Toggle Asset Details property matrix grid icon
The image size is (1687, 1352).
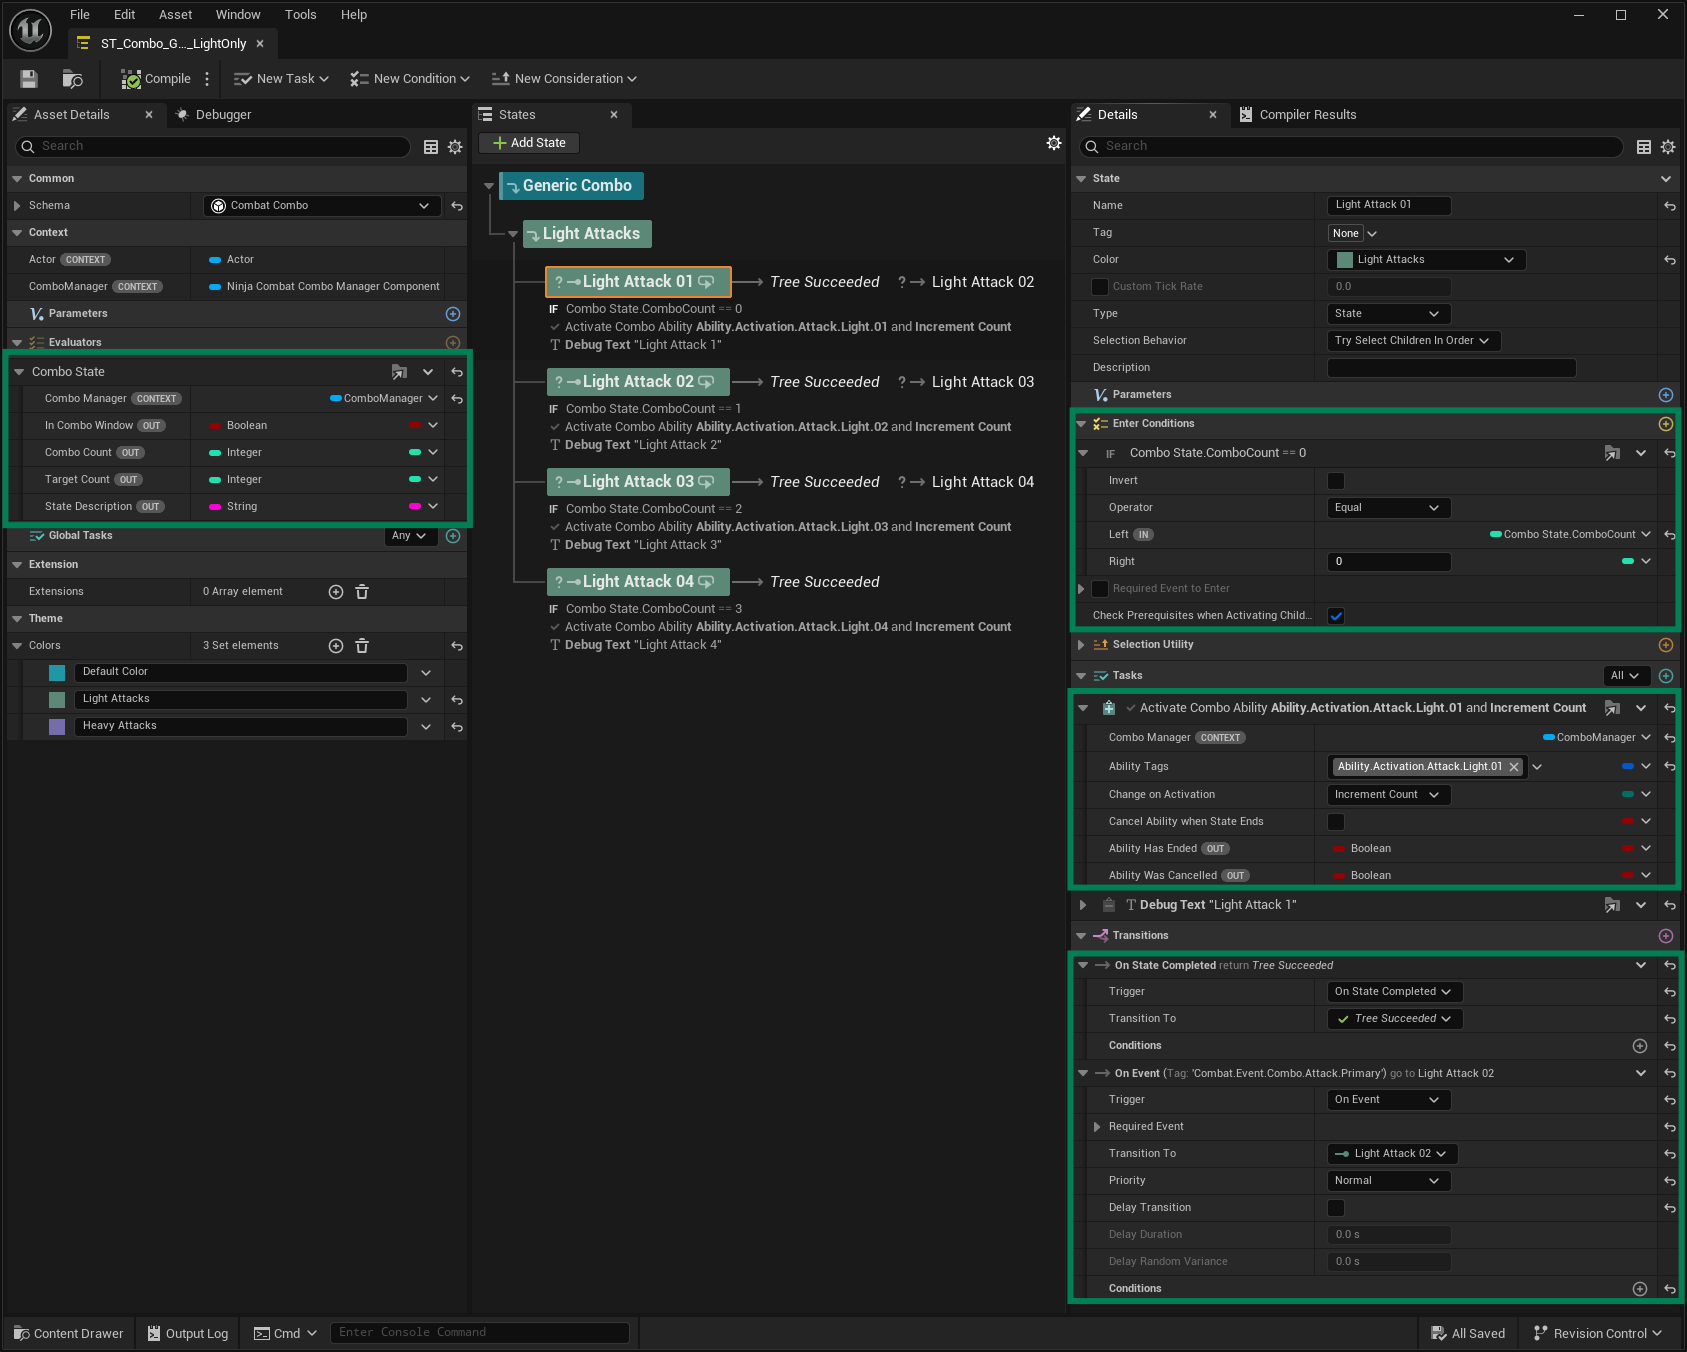click(x=431, y=147)
